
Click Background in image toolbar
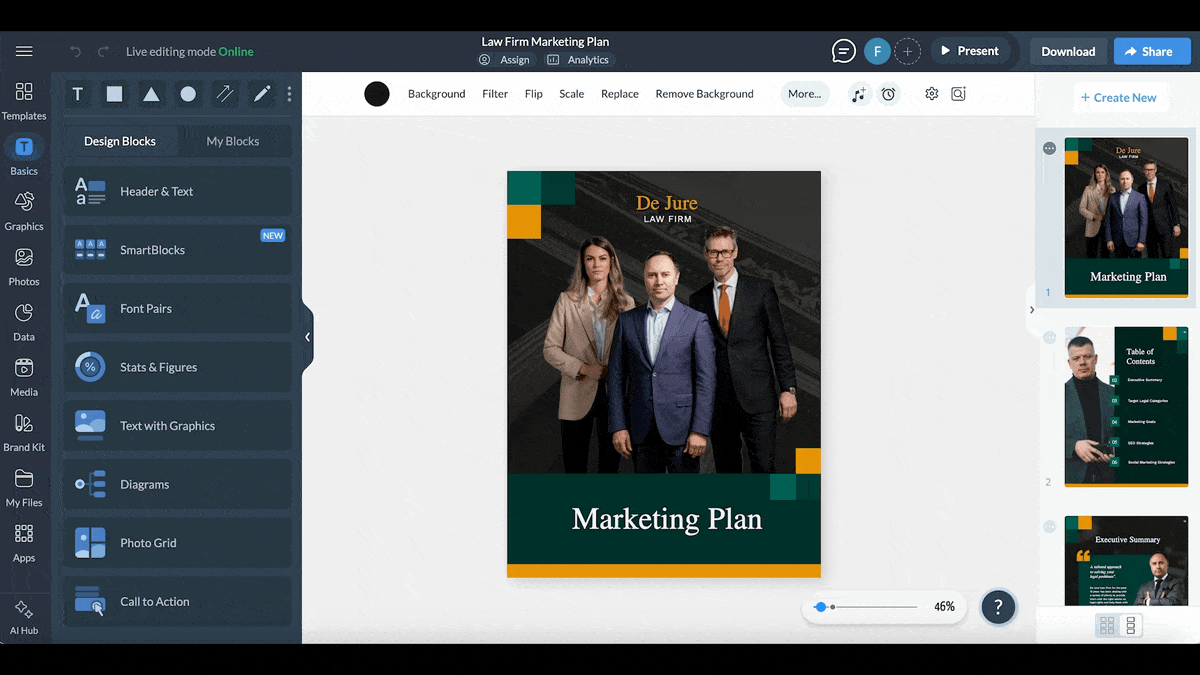[x=437, y=94]
